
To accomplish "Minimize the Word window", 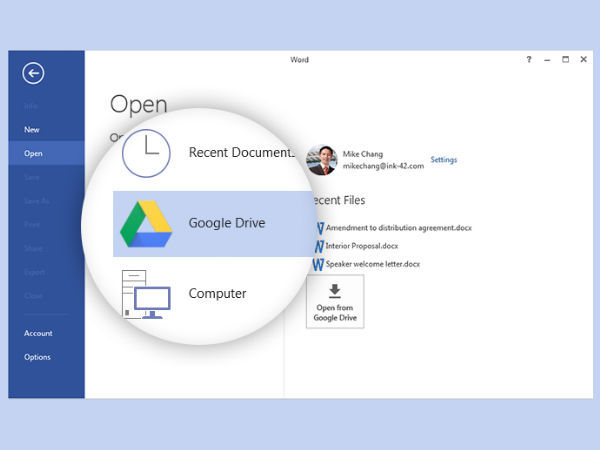I will click(x=547, y=60).
